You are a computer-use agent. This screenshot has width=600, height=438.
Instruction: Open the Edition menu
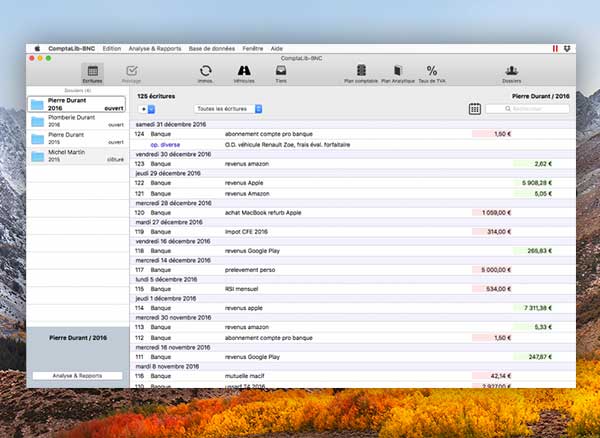112,49
